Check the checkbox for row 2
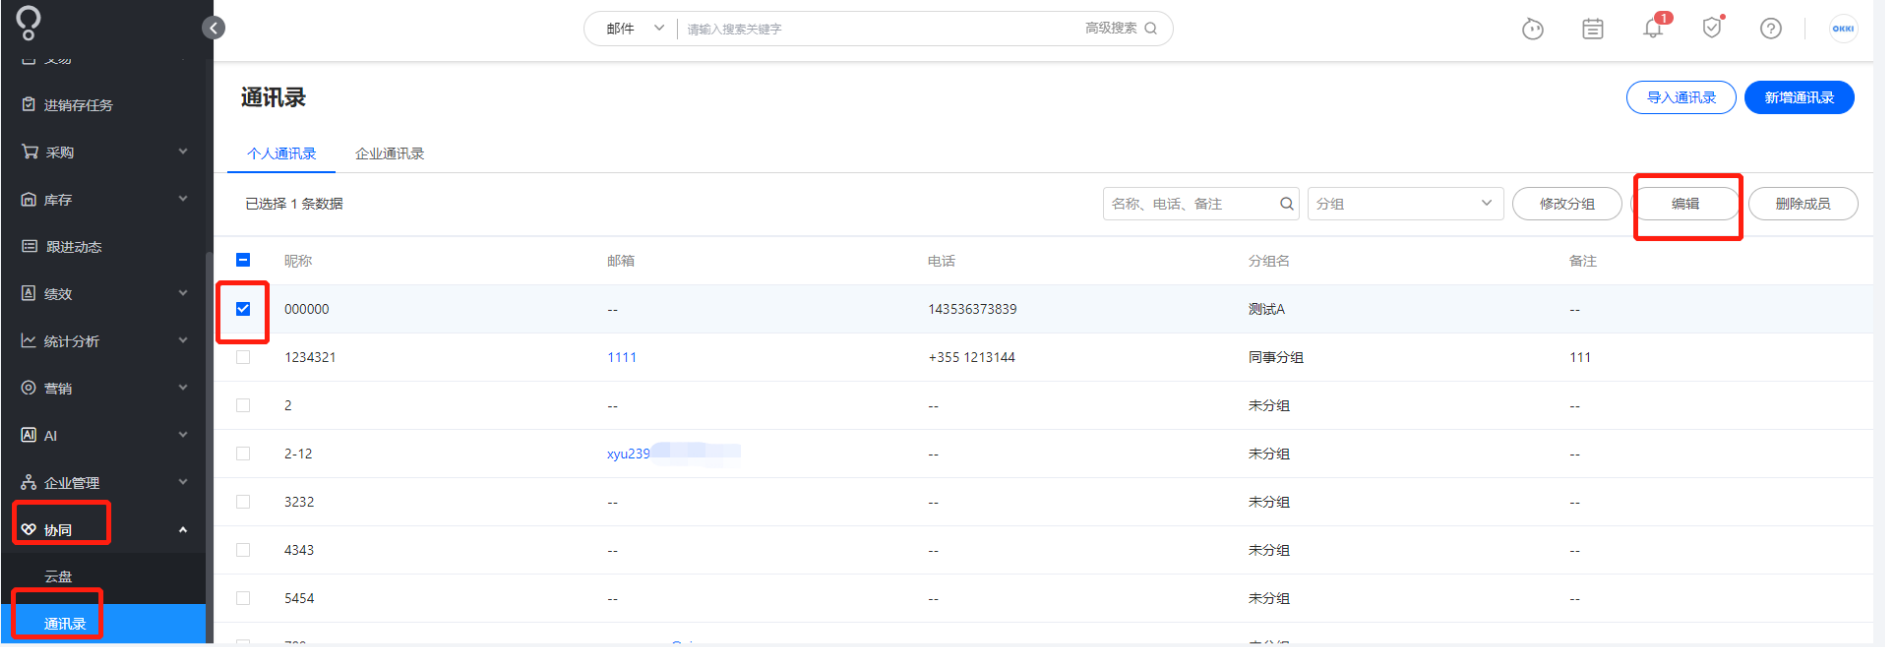Screen dimensions: 1885x647 pos(243,405)
